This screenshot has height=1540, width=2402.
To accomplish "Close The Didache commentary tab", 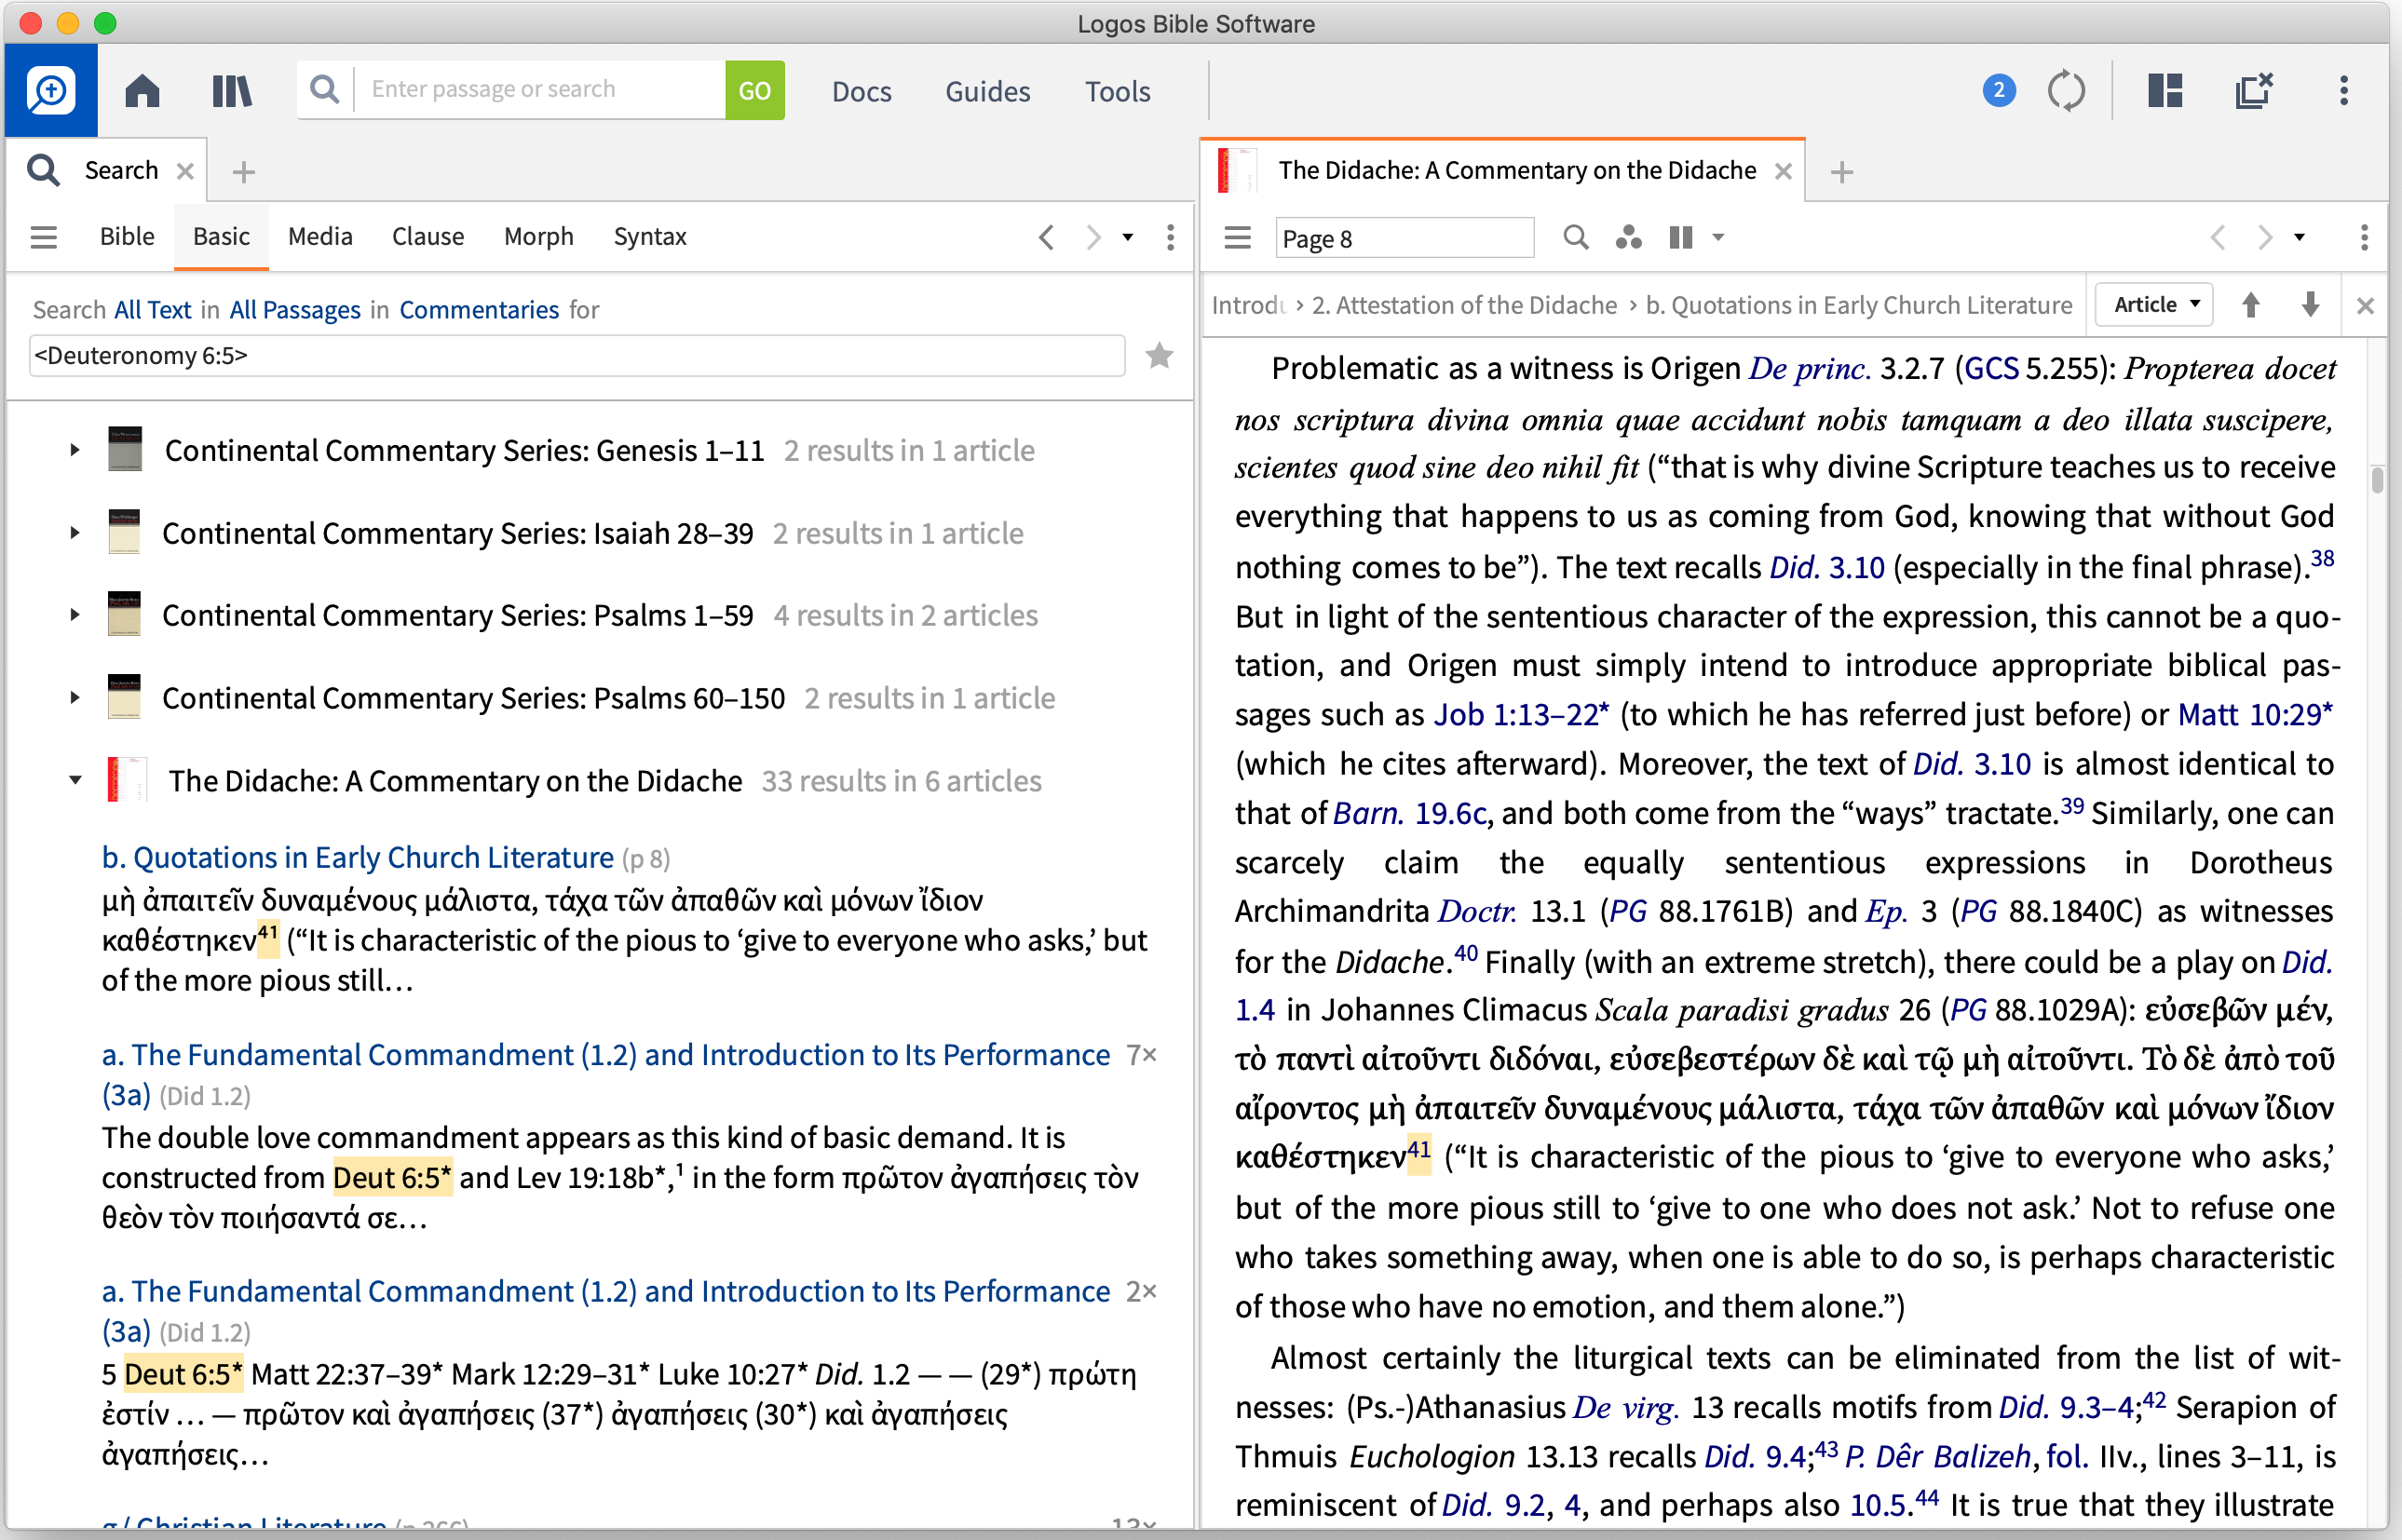I will [x=1783, y=172].
